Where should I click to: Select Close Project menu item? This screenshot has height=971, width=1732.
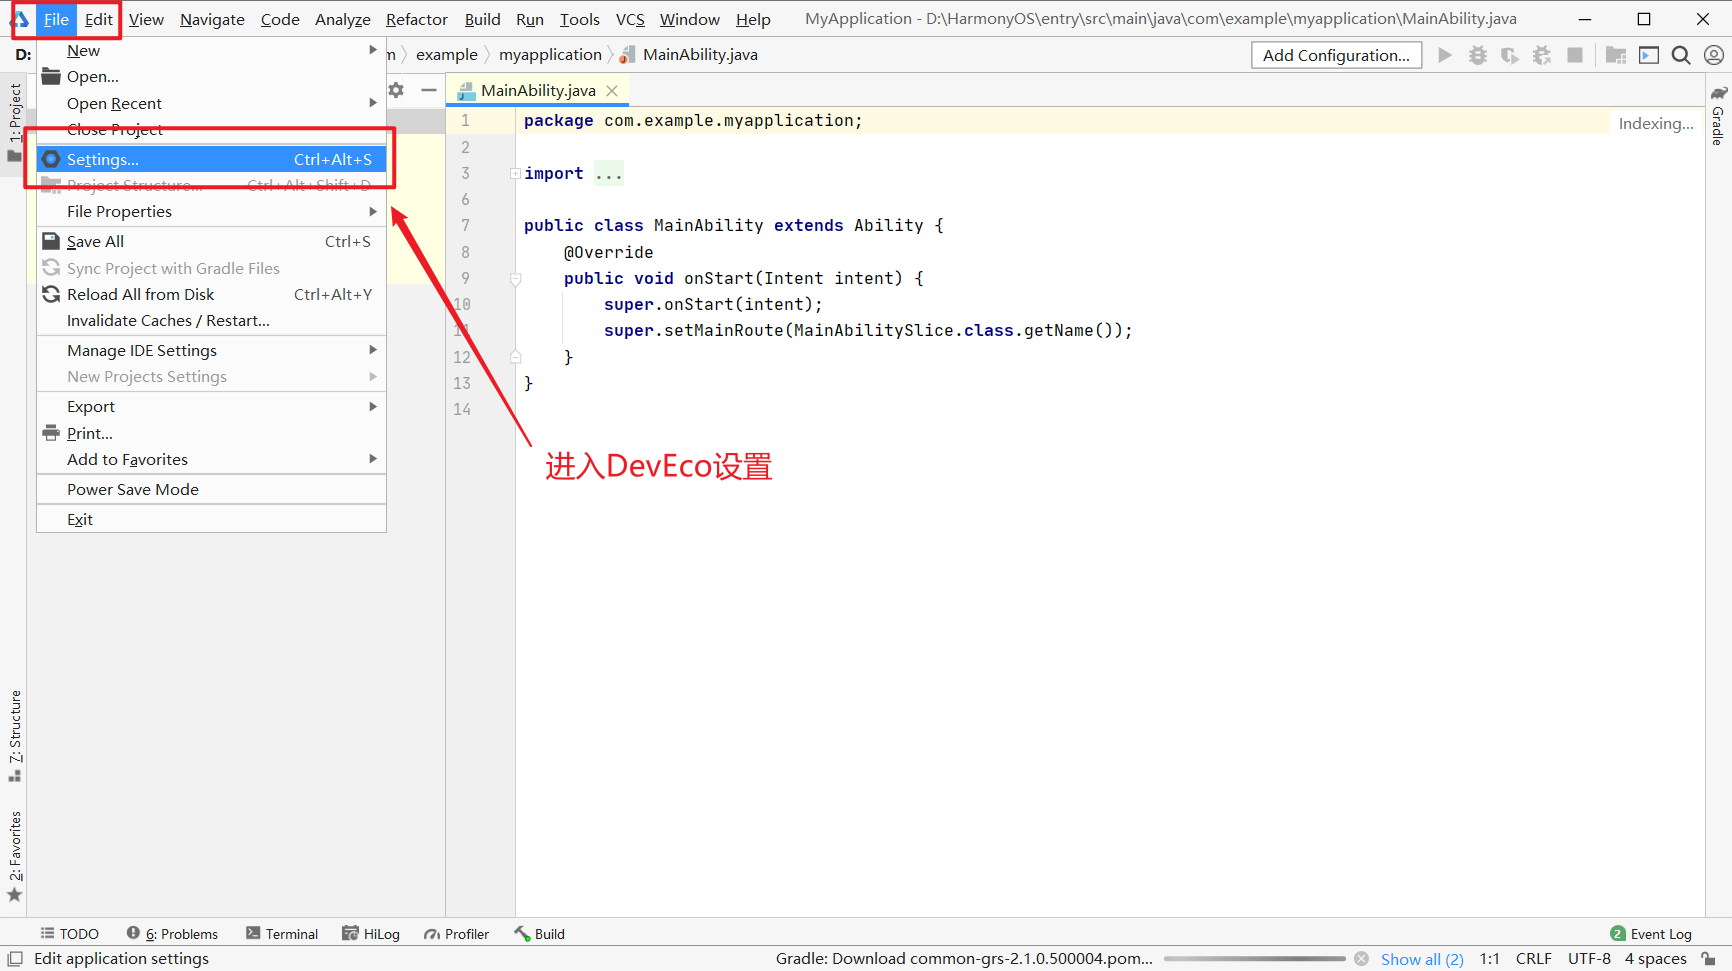211,130
